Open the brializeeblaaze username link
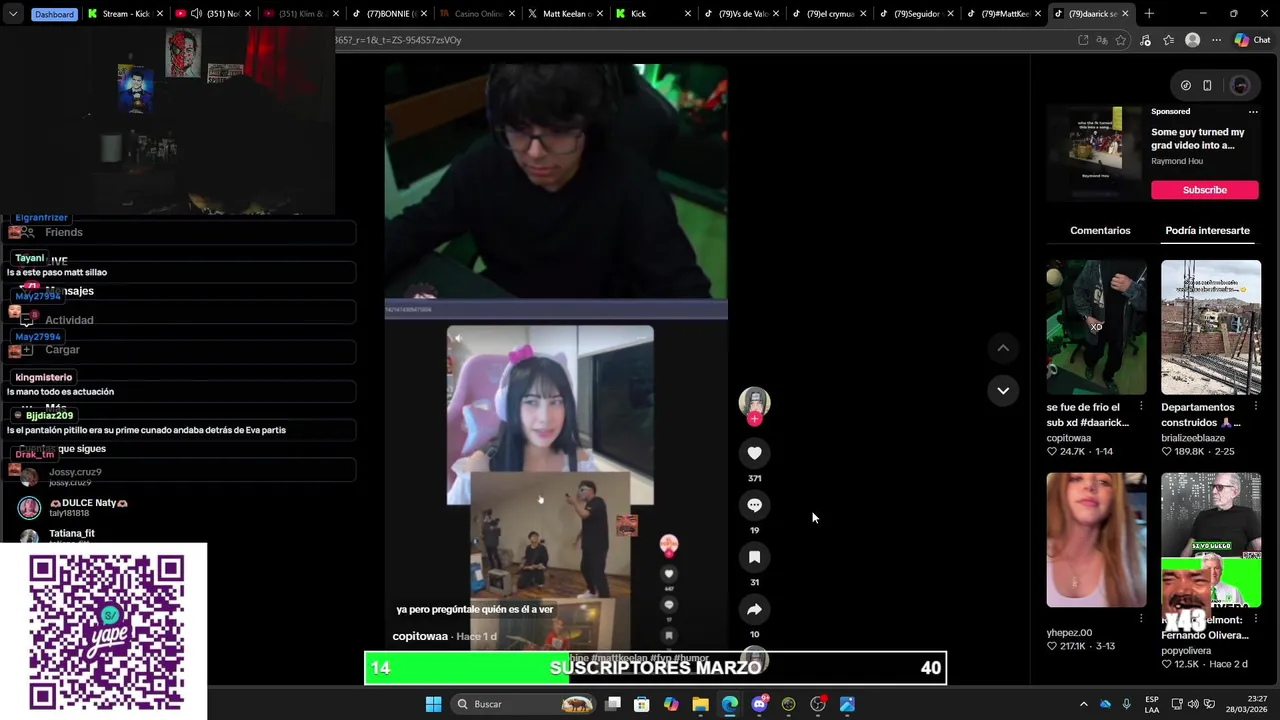Screen dimensions: 1280x720 click(1193, 438)
